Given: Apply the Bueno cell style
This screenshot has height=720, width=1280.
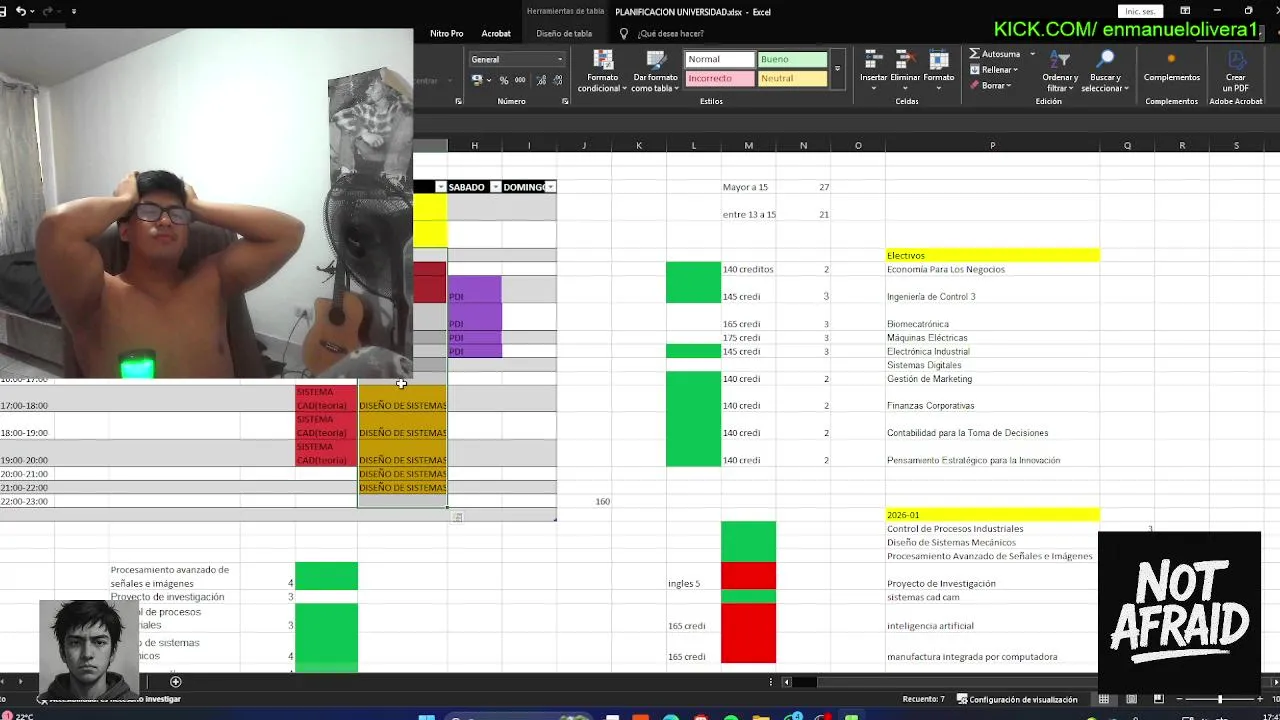Looking at the screenshot, I should 792,59.
